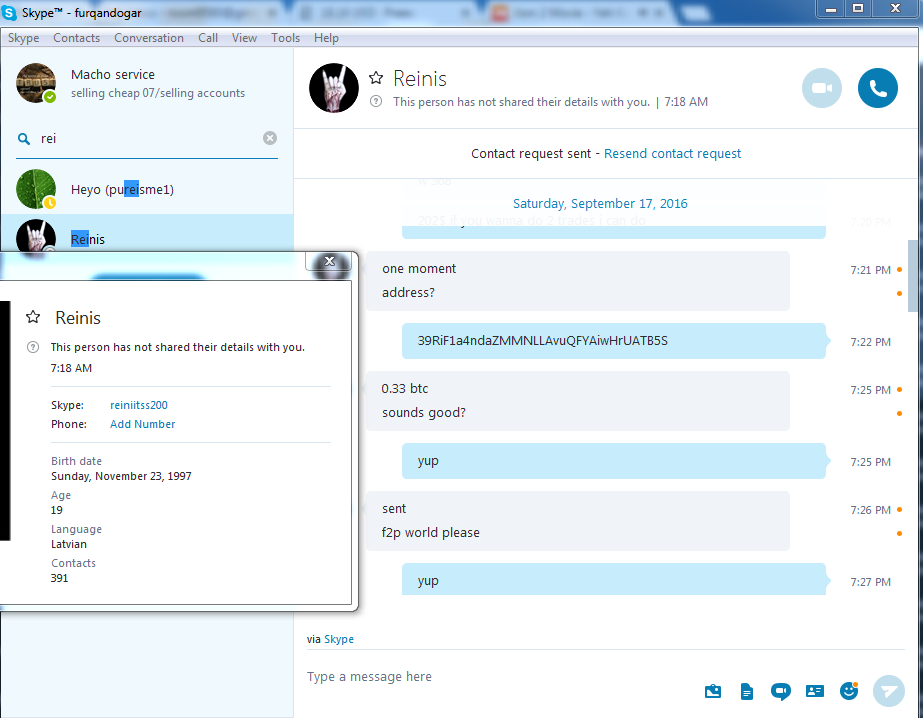Click the sounds good? message
This screenshot has height=718, width=923.
[424, 413]
